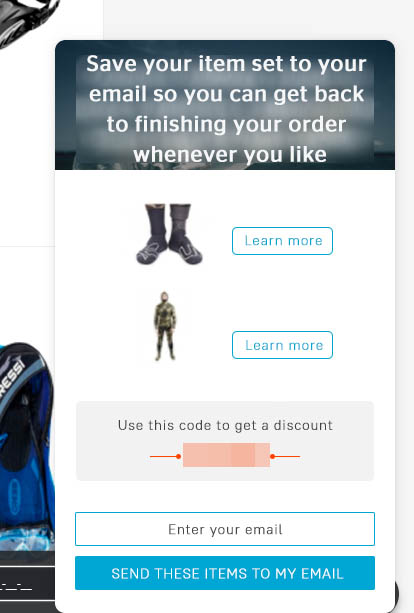Click the dark round button behind popup corner

pos(396,593)
